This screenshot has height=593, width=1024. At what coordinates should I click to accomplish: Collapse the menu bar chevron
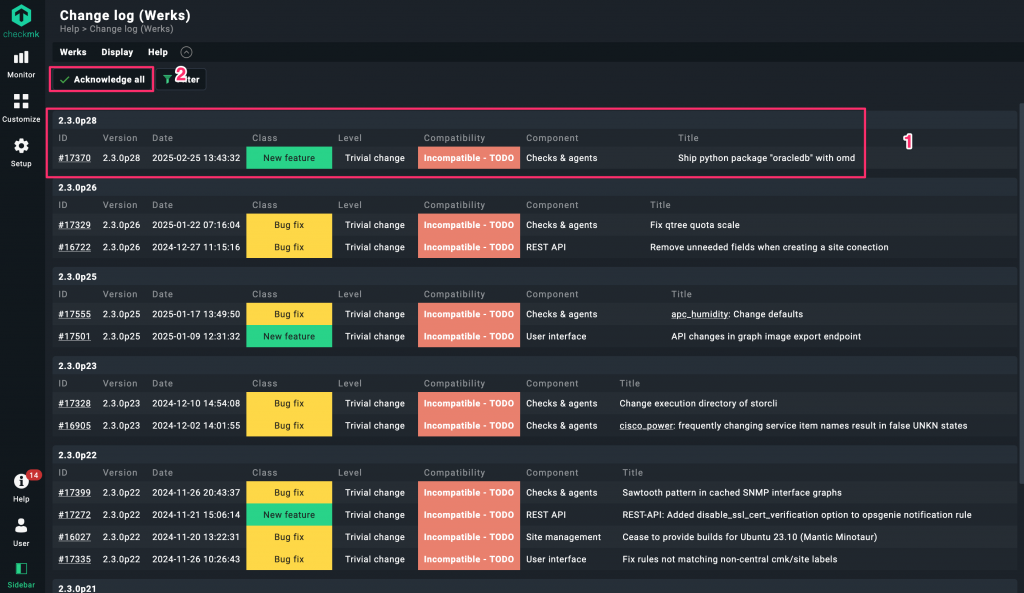186,52
